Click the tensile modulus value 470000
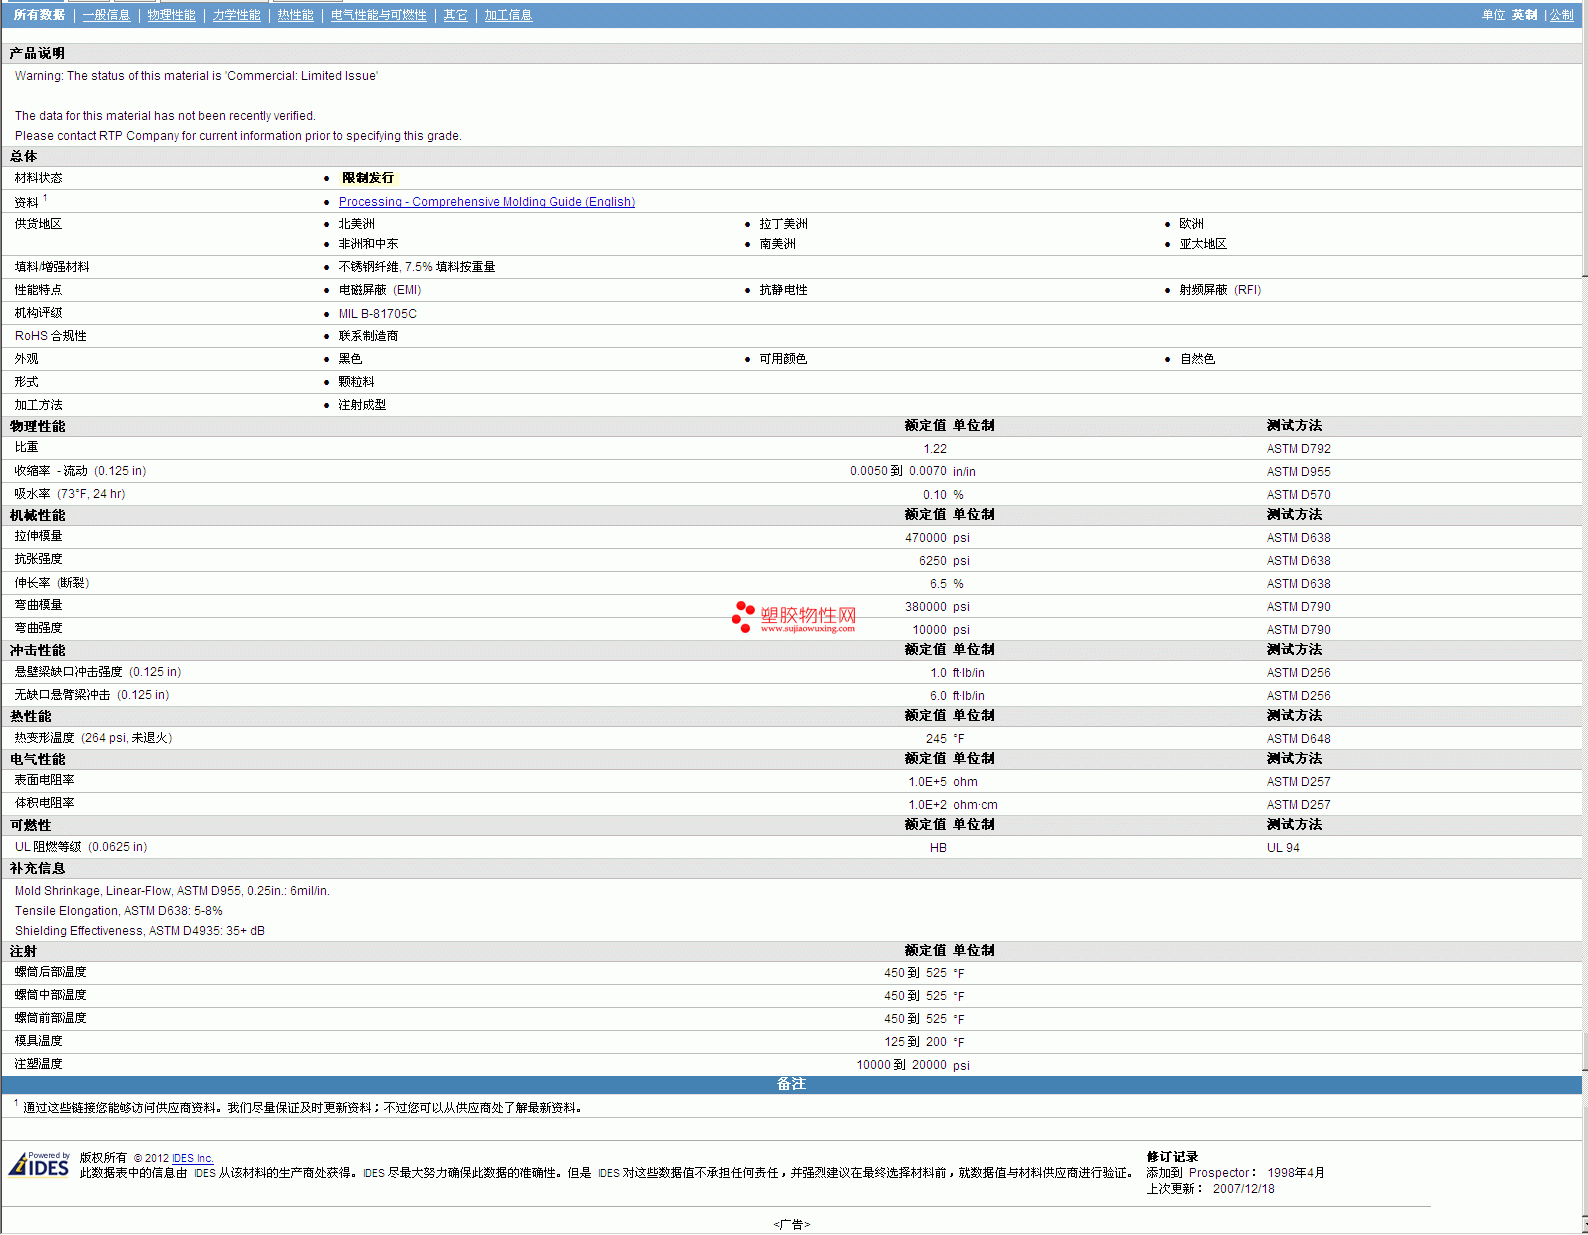1588x1235 pixels. click(926, 538)
